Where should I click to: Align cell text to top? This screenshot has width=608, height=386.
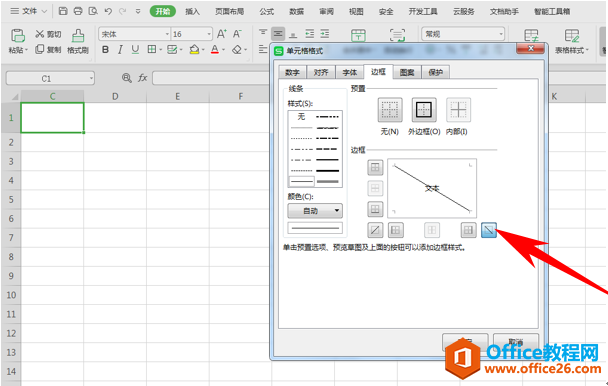tap(263, 33)
